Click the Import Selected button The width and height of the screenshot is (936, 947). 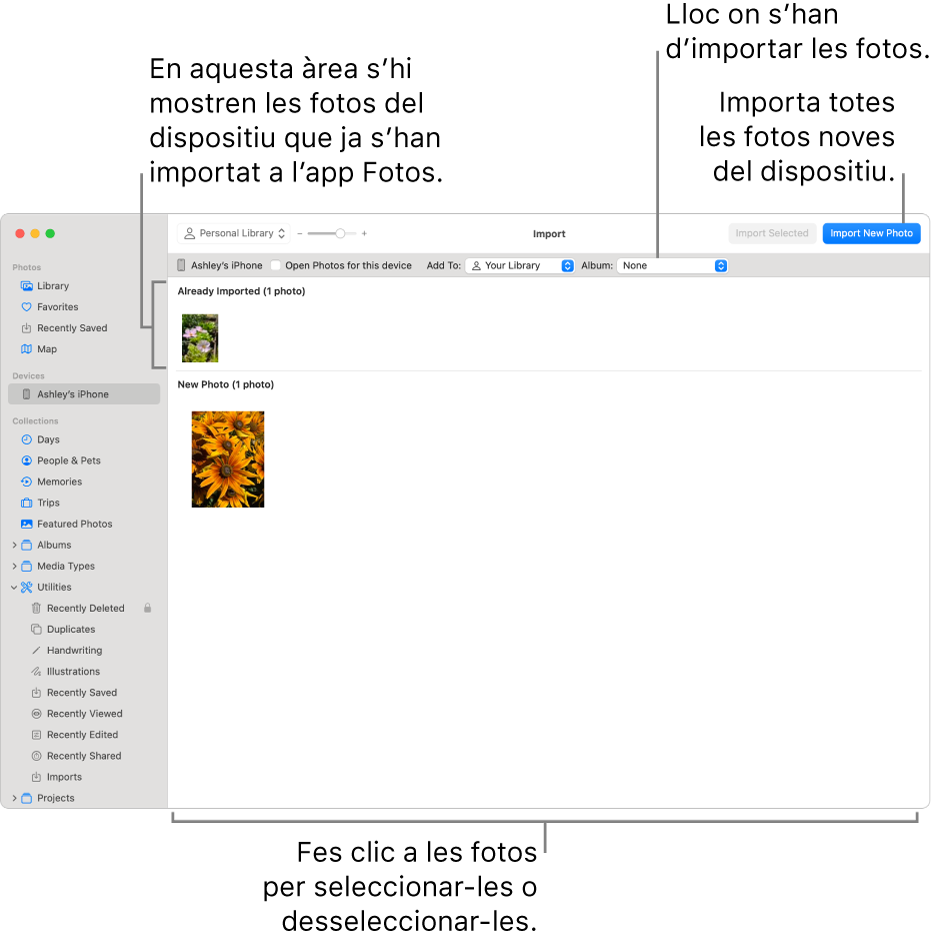click(772, 233)
